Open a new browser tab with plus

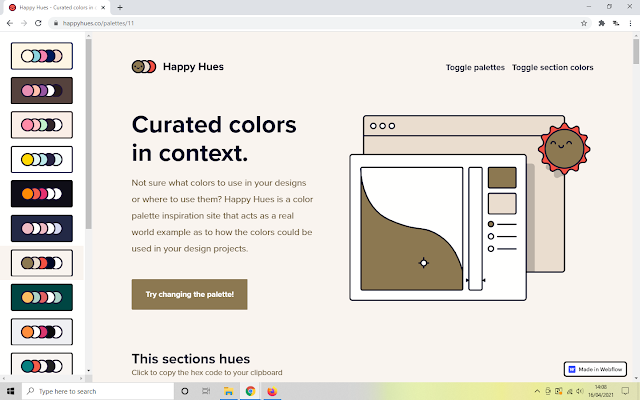tap(120, 7)
